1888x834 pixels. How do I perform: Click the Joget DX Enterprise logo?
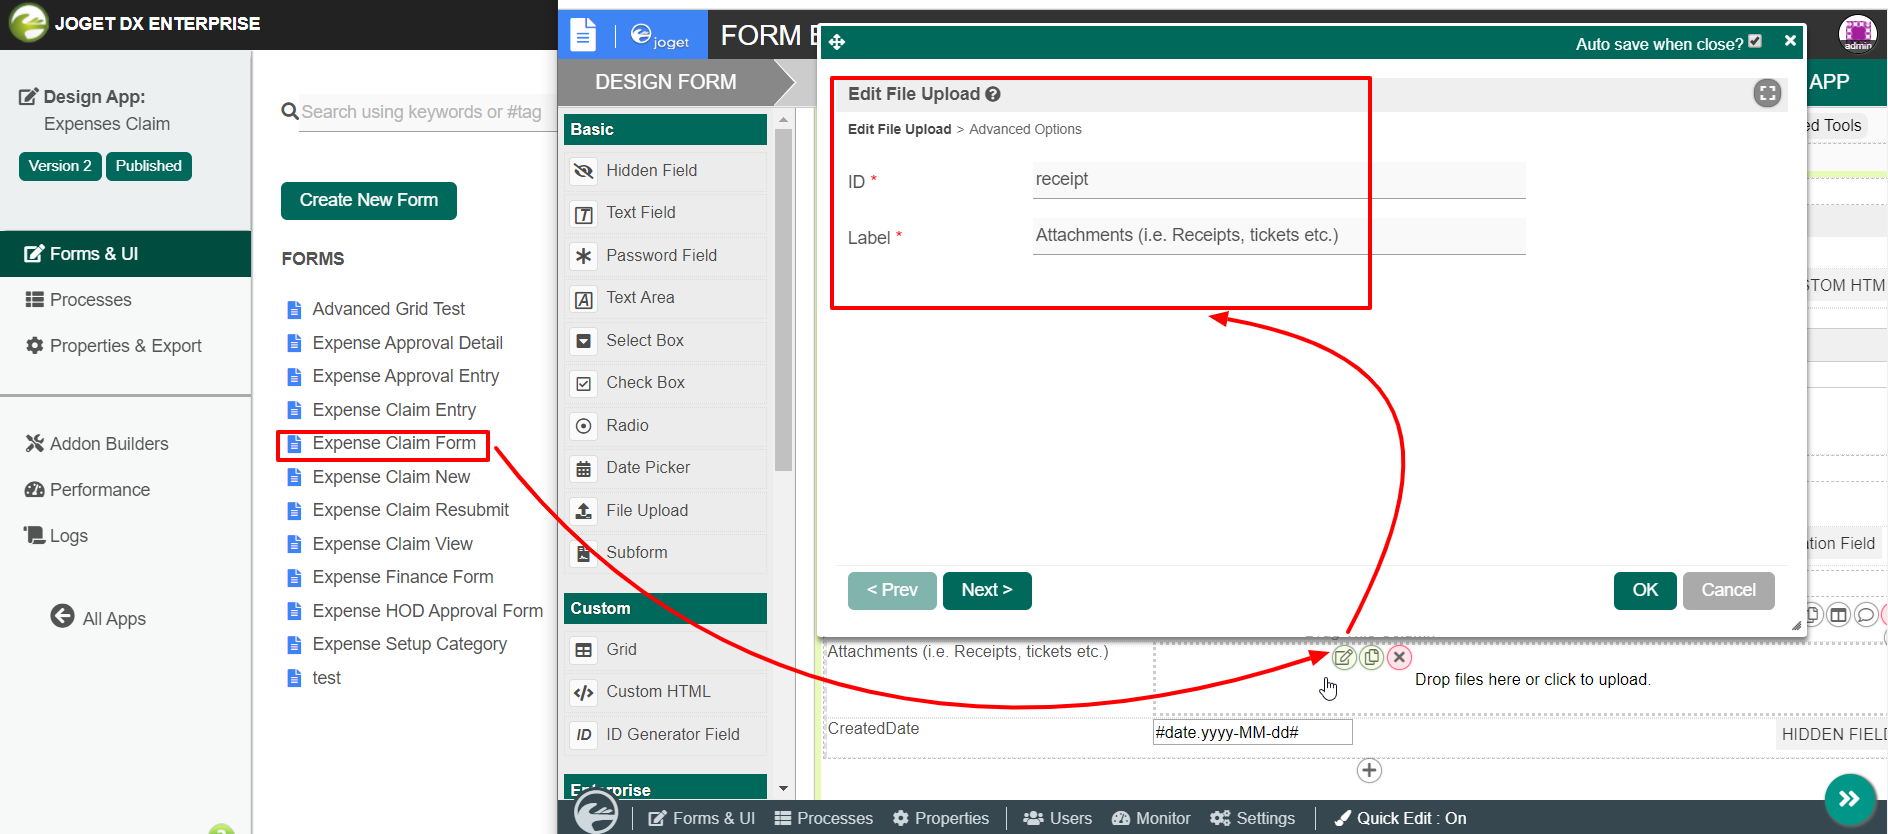tap(29, 23)
